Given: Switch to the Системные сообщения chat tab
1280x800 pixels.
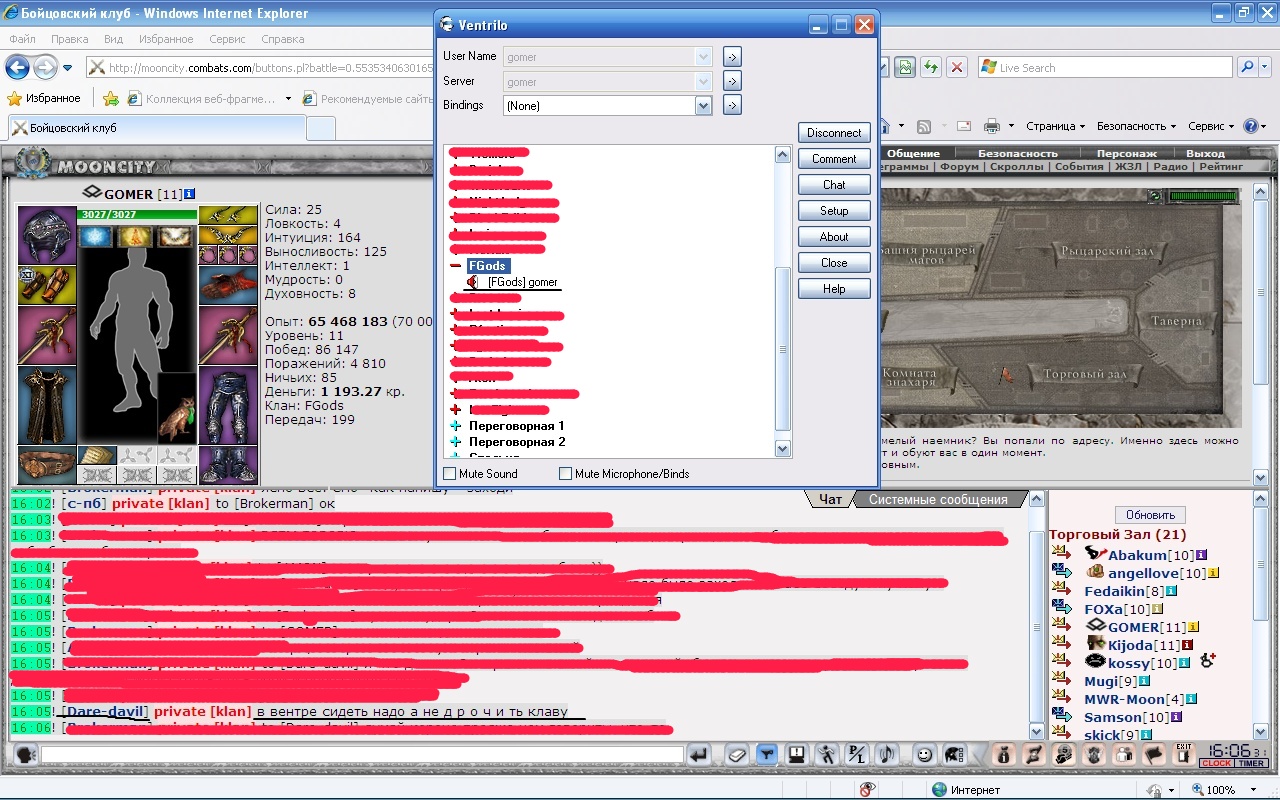Looking at the screenshot, I should pos(939,499).
